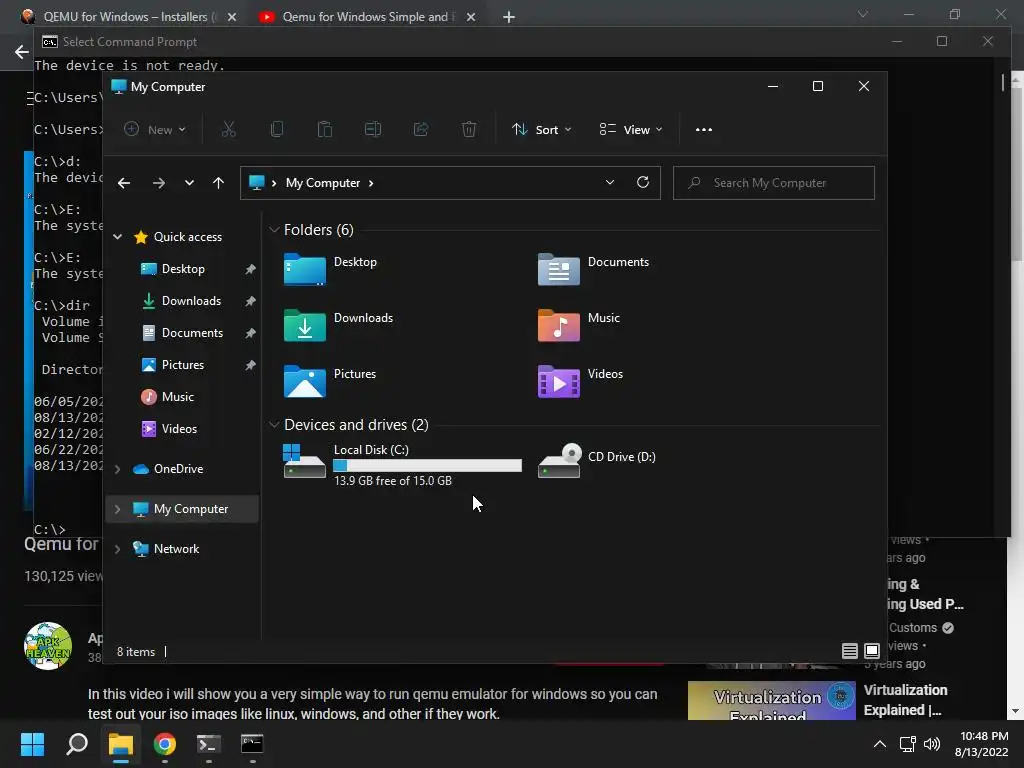Viewport: 1024px width, 768px height.
Task: Open recent locations dropdown chevron
Action: 189,183
